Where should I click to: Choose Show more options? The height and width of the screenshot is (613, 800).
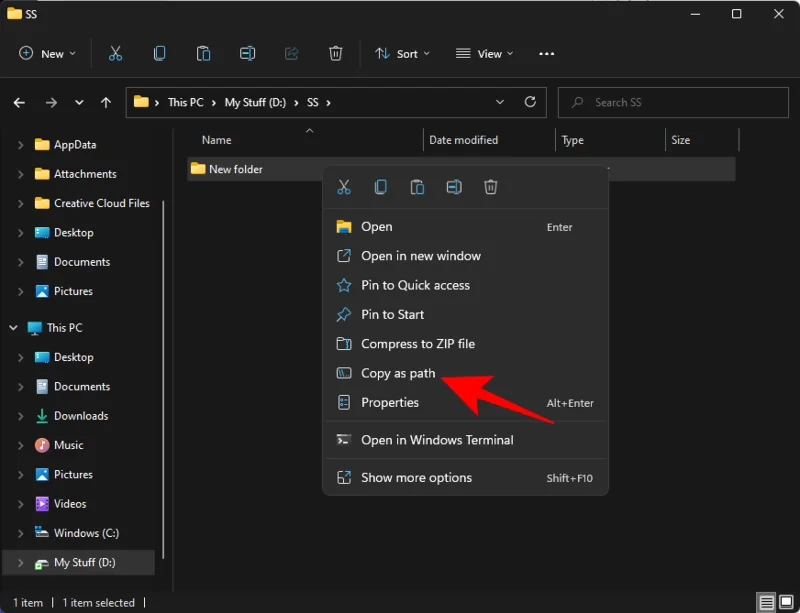pyautogui.click(x=465, y=478)
